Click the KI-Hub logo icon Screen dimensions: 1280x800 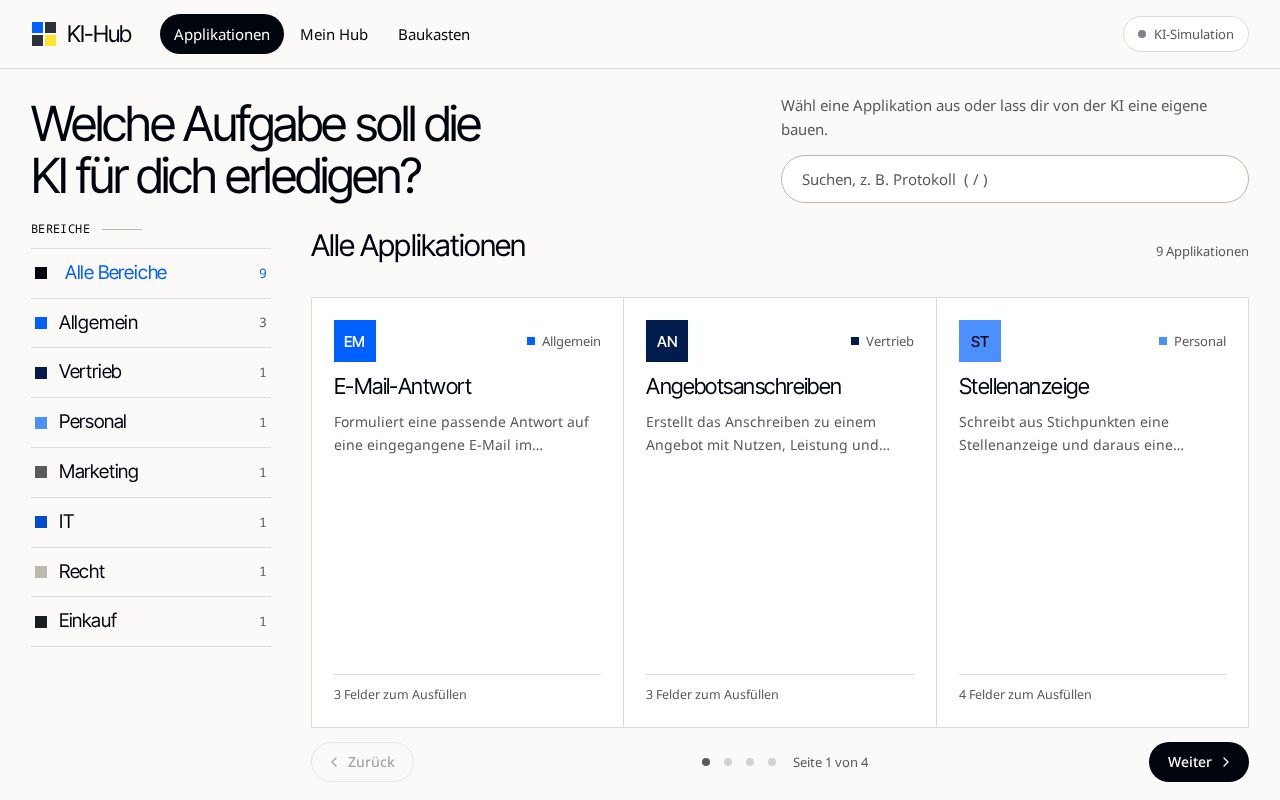44,34
